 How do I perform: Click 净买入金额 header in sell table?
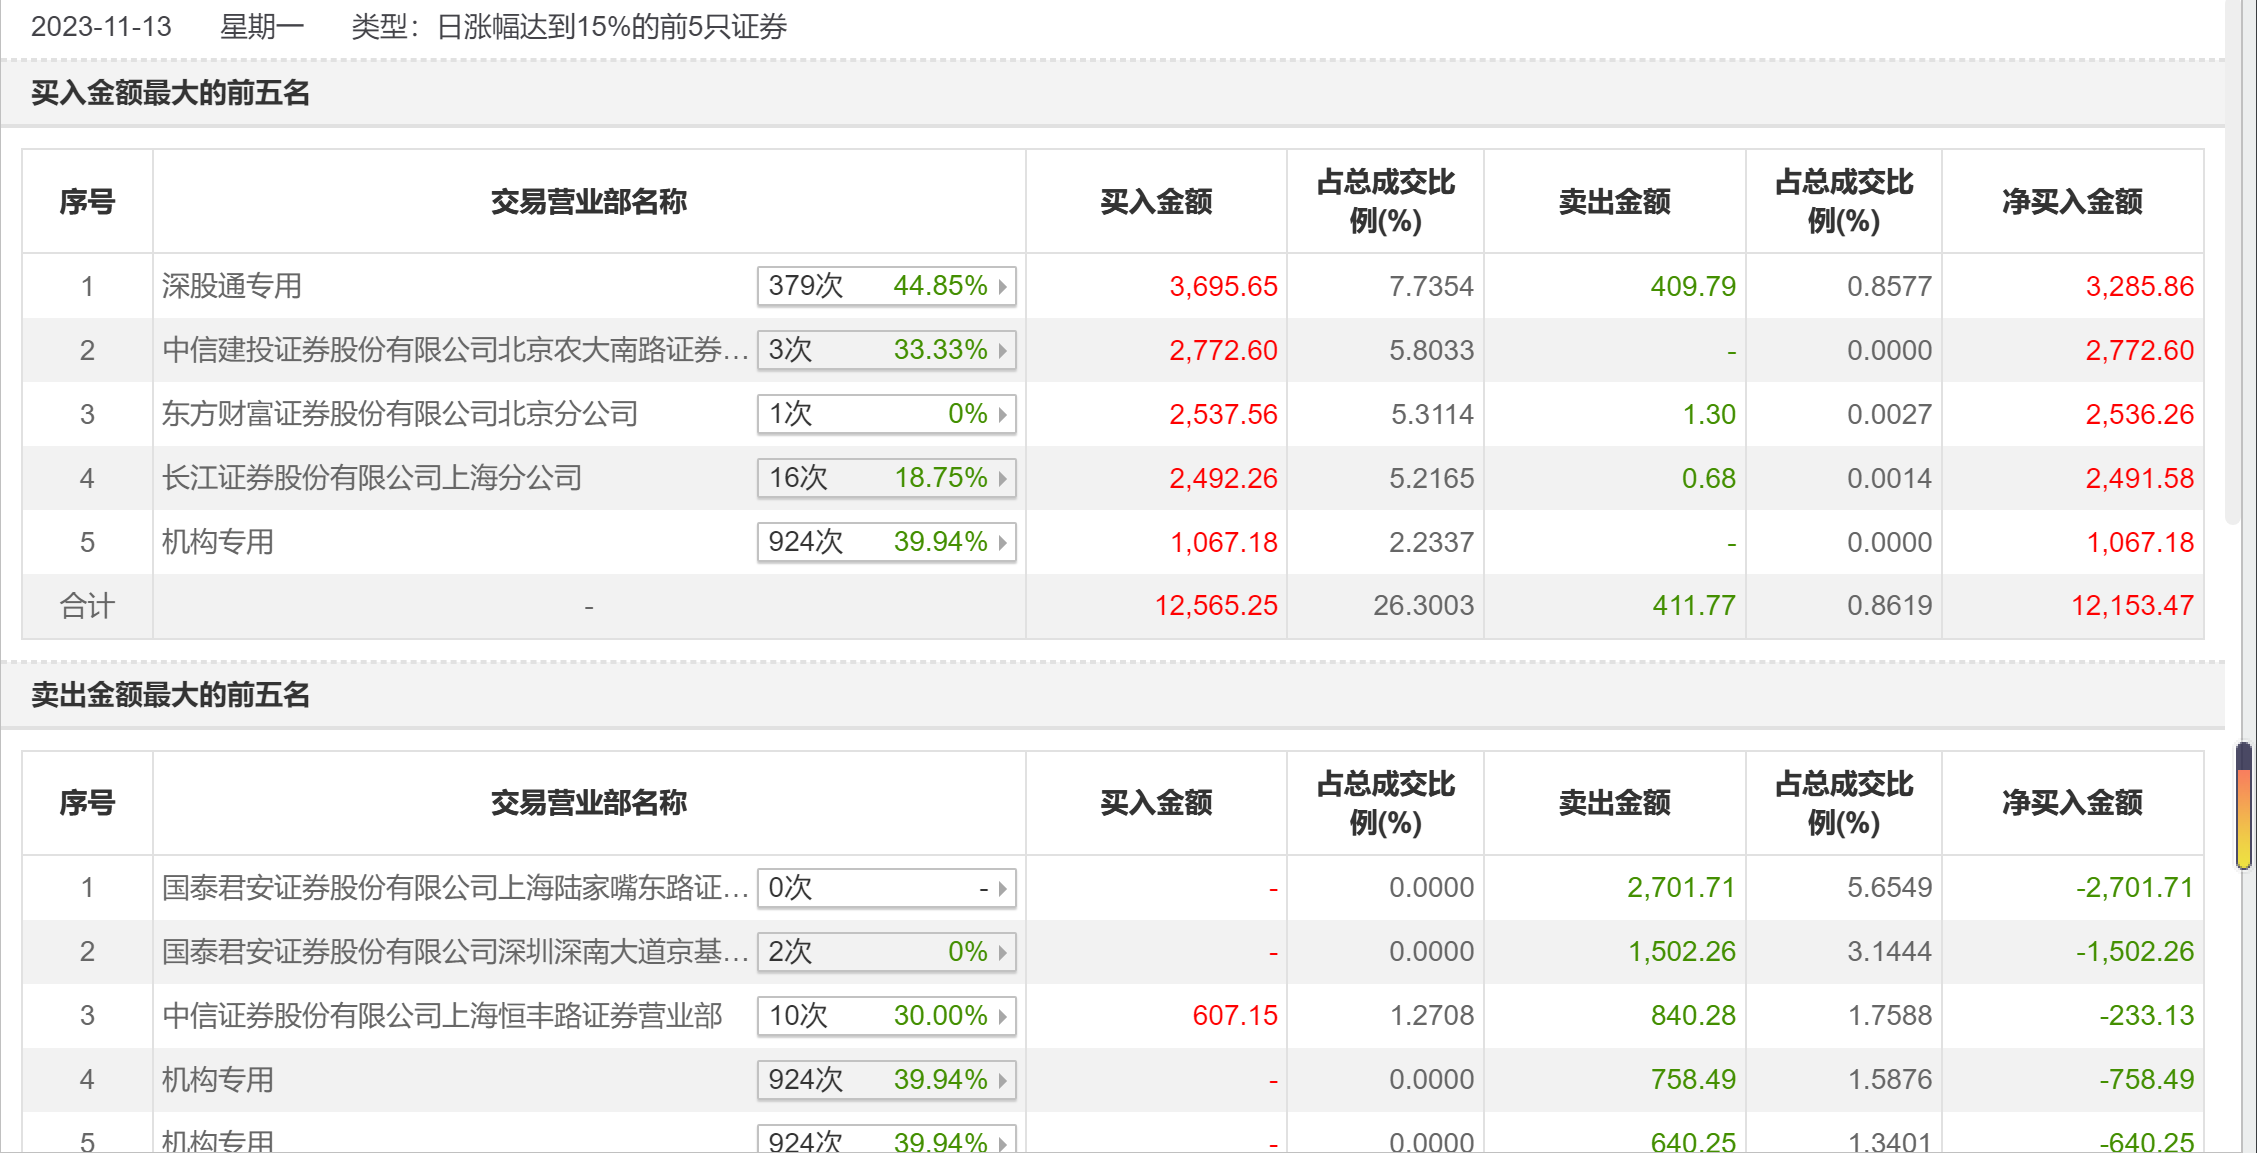click(x=2072, y=803)
